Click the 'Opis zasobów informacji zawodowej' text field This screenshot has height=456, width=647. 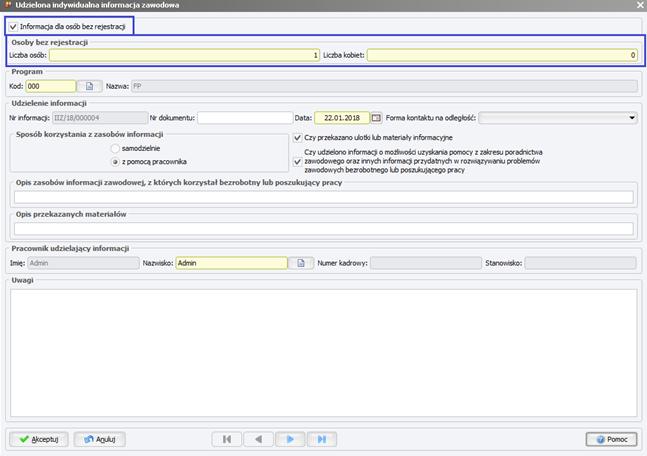[324, 197]
